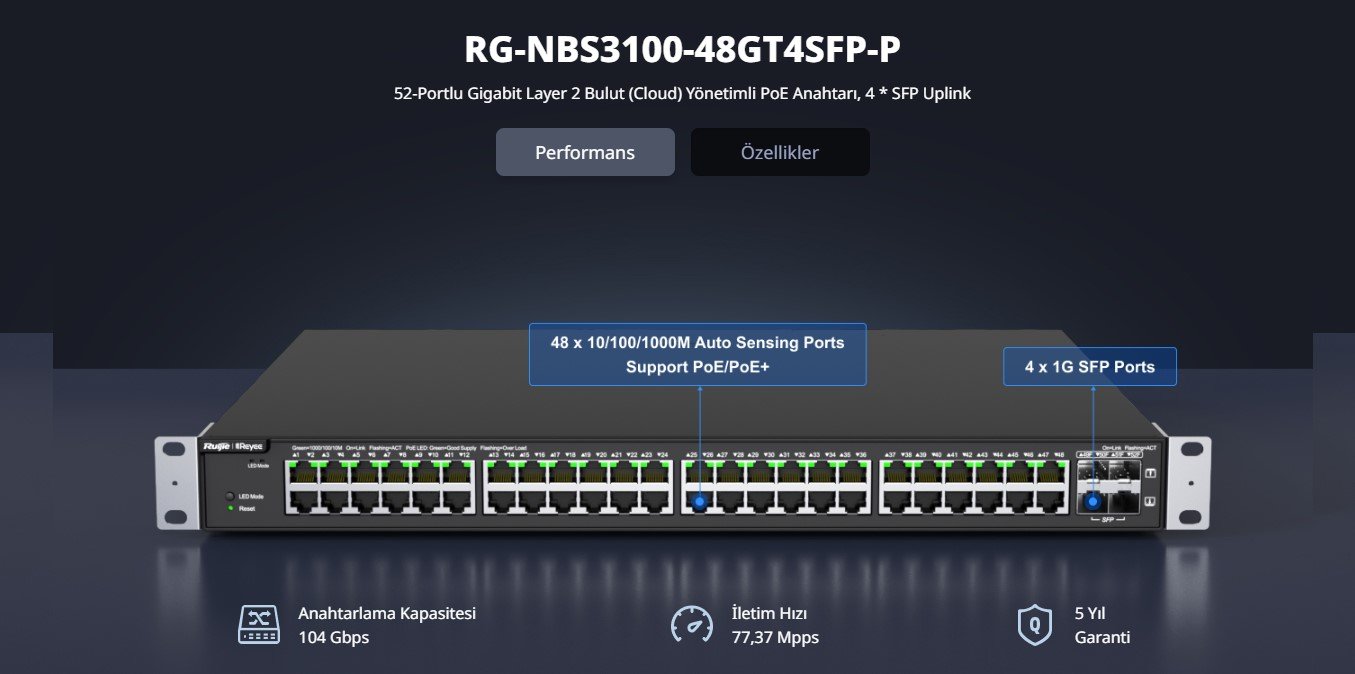Click the warranty shield icon
1355x674 pixels.
(x=1034, y=625)
